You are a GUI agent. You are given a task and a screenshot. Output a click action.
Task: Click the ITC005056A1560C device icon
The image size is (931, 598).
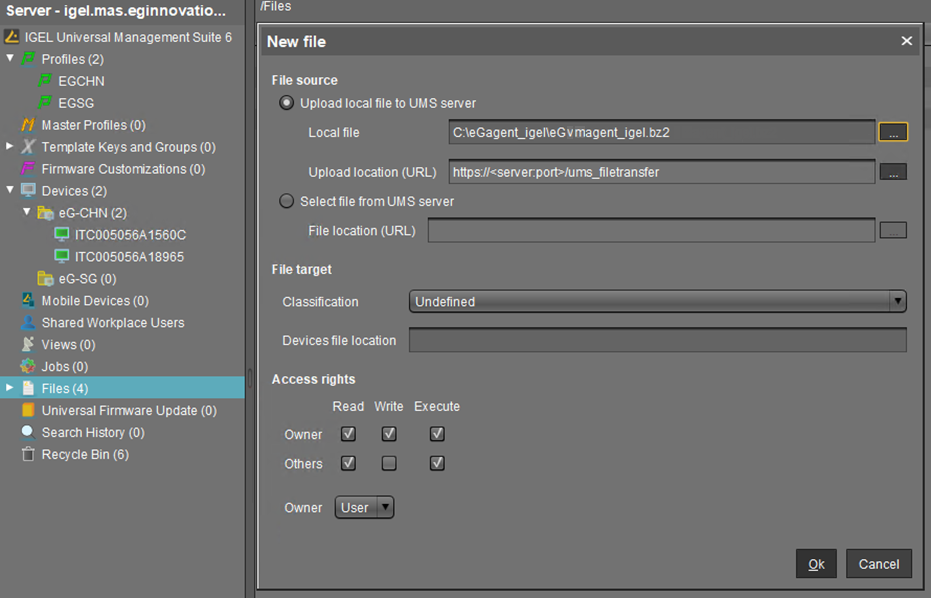tap(62, 235)
